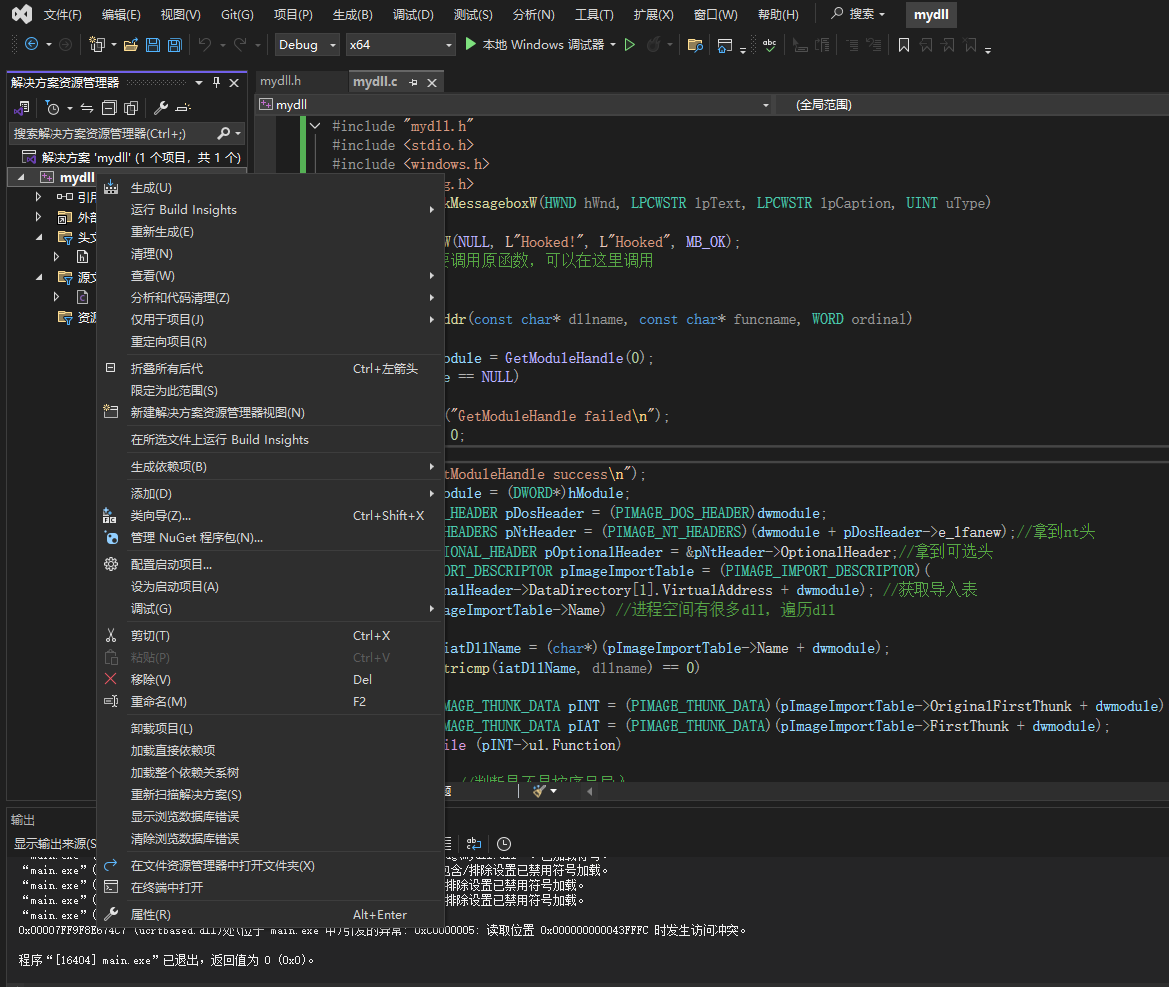Choose 重新生成(E) from the context menu
The width and height of the screenshot is (1169, 987).
[x=162, y=232]
